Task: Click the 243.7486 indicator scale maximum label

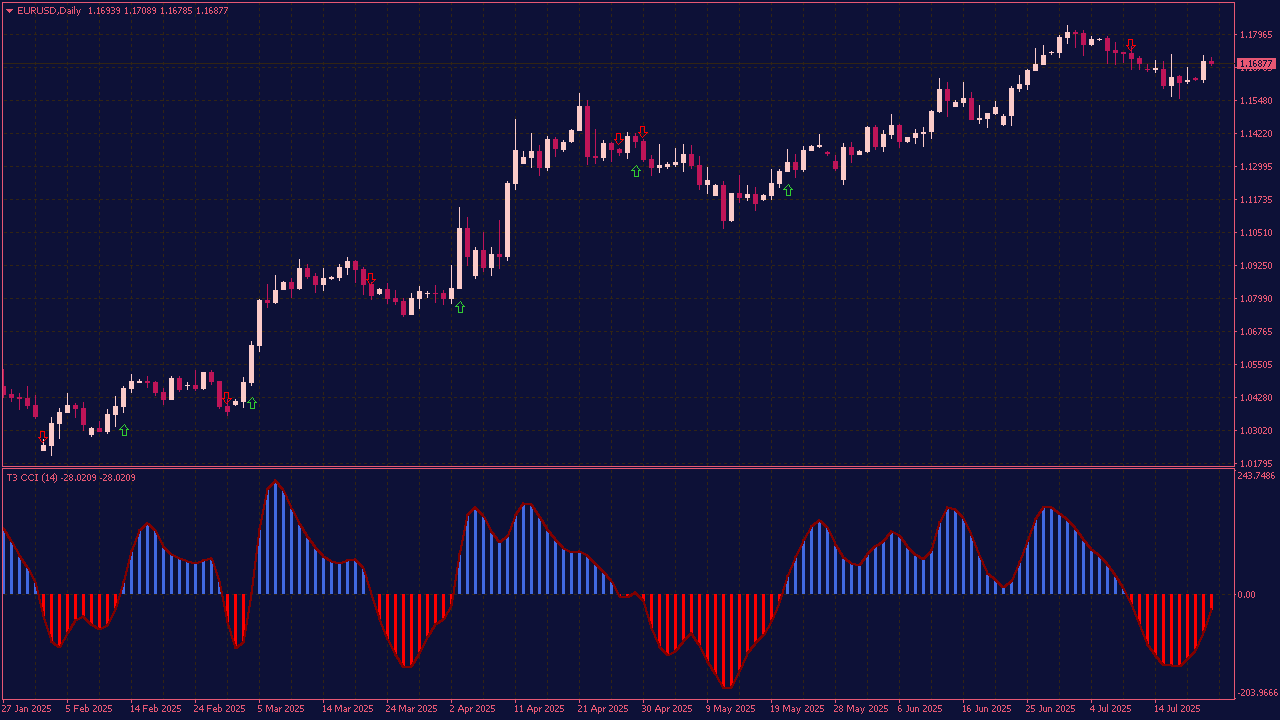Action: pos(1257,476)
